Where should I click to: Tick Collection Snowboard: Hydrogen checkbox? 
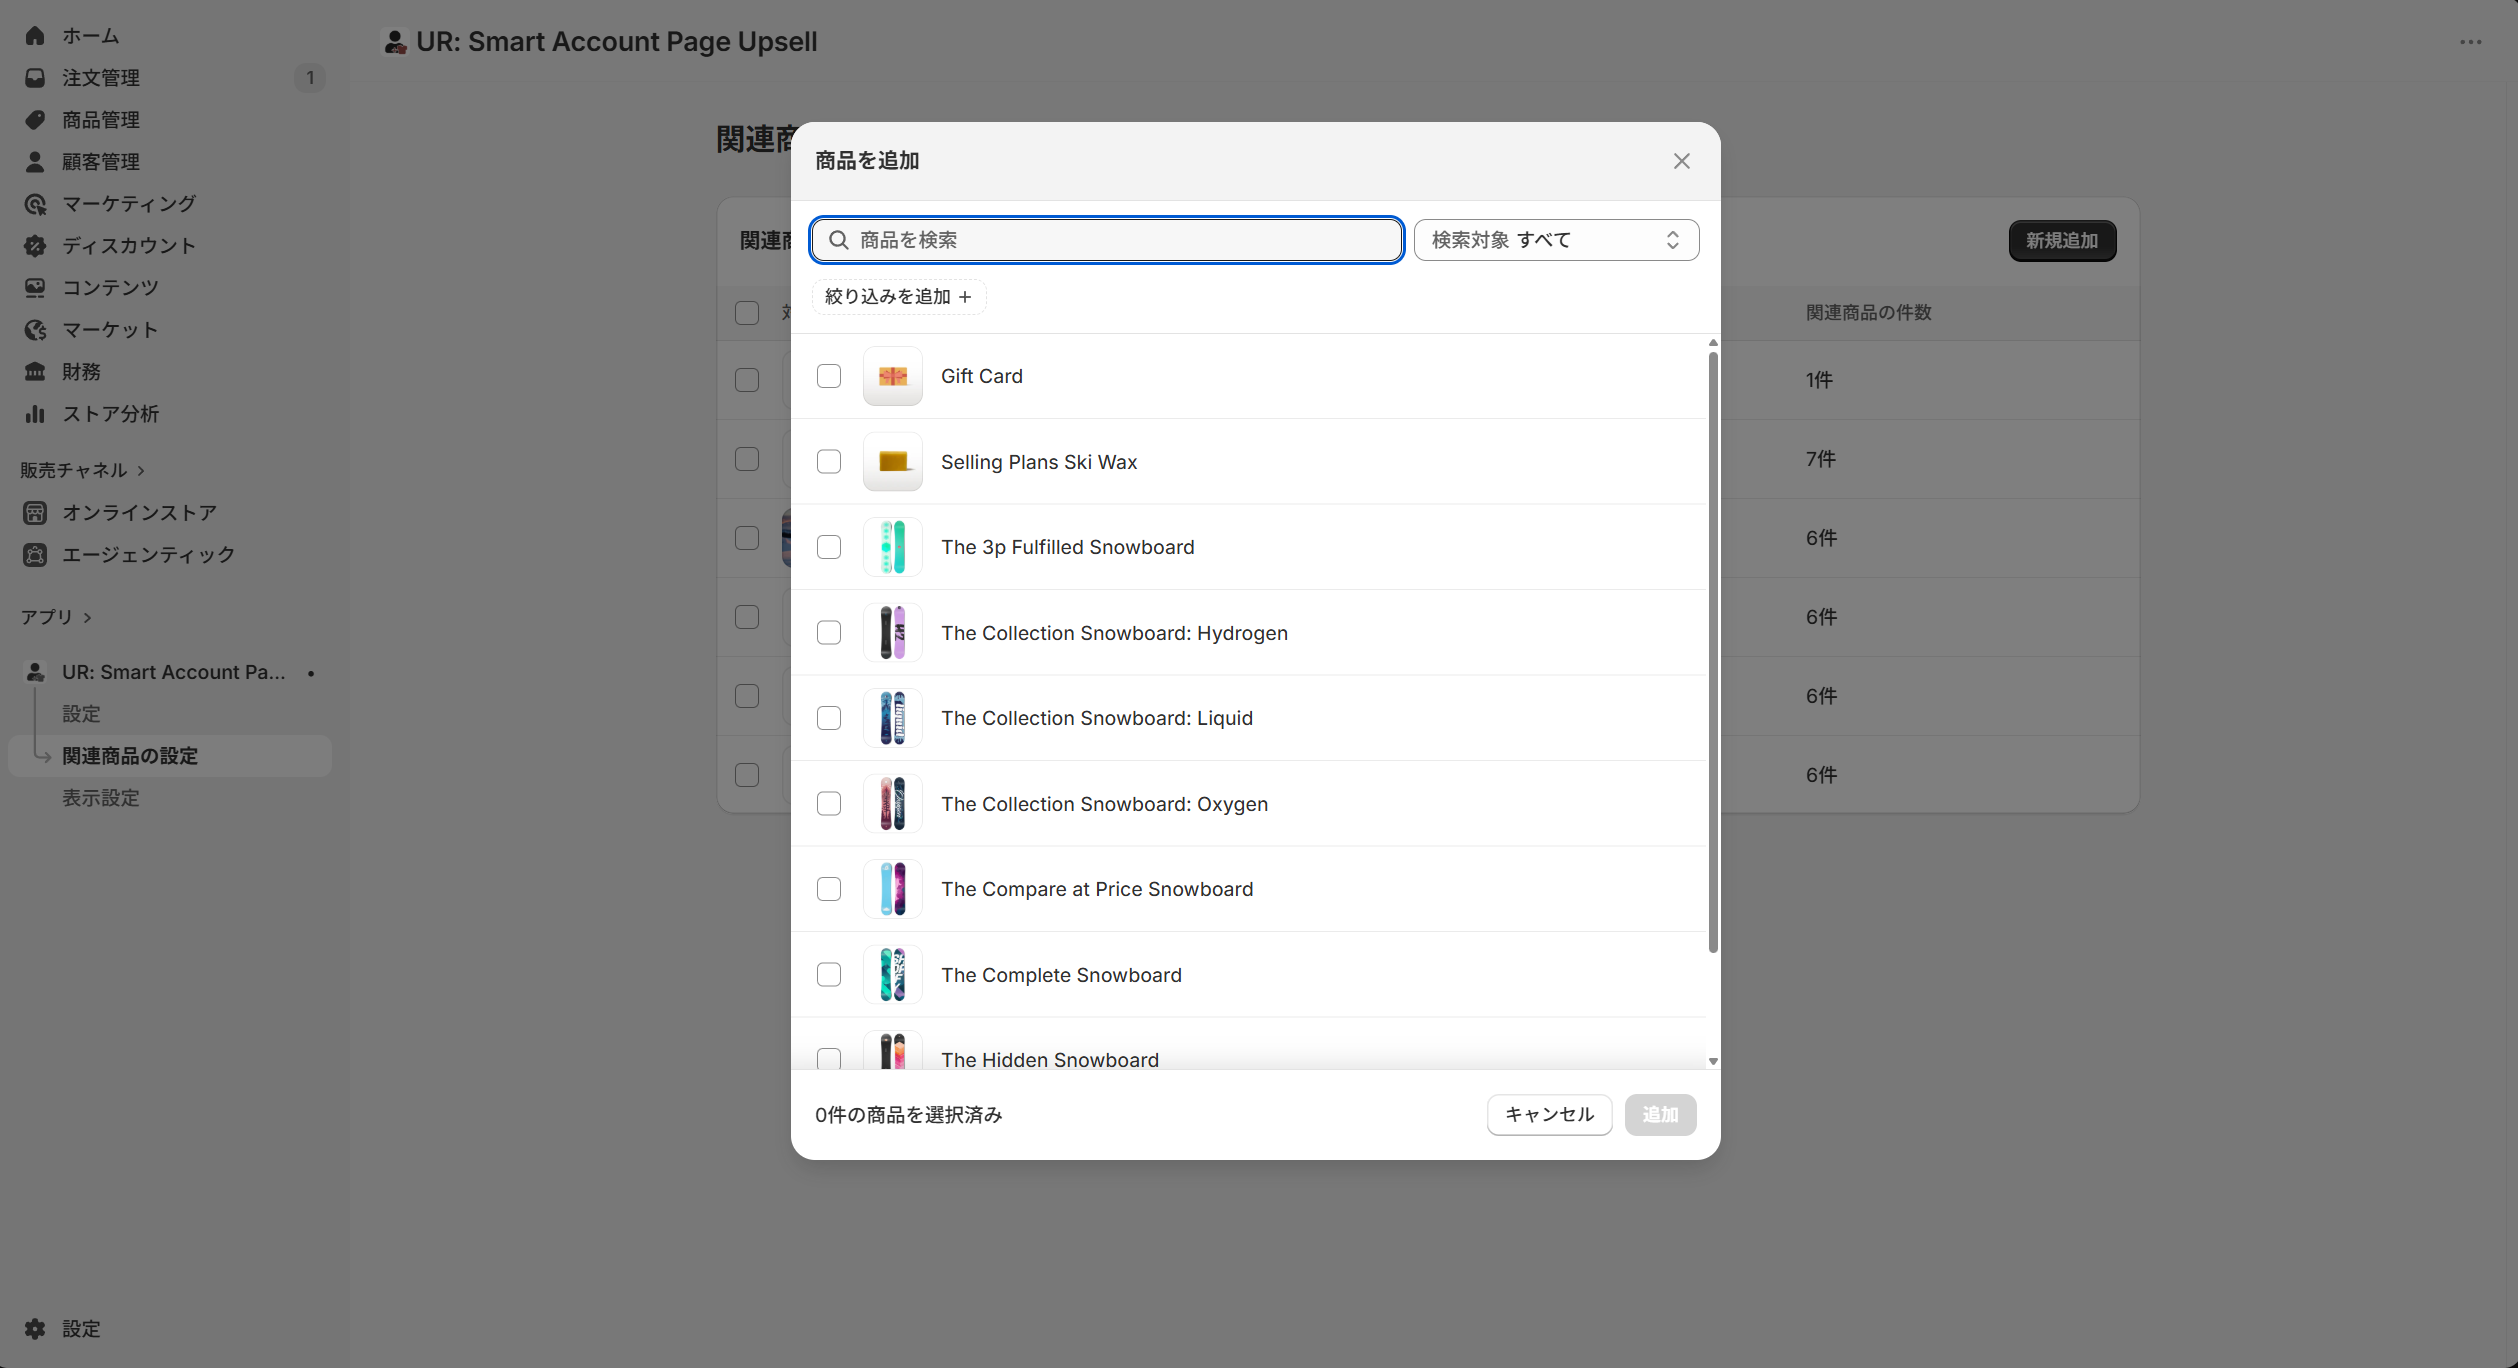[829, 633]
